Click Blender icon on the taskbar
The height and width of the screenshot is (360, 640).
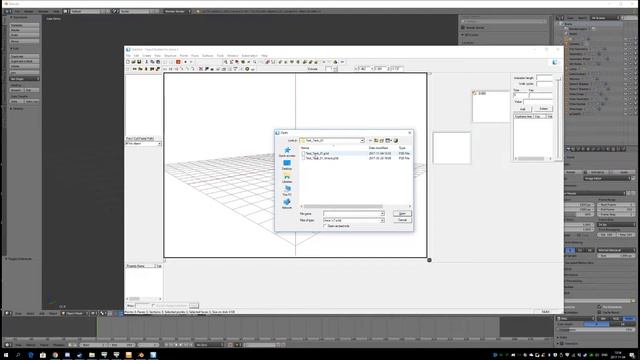141,355
